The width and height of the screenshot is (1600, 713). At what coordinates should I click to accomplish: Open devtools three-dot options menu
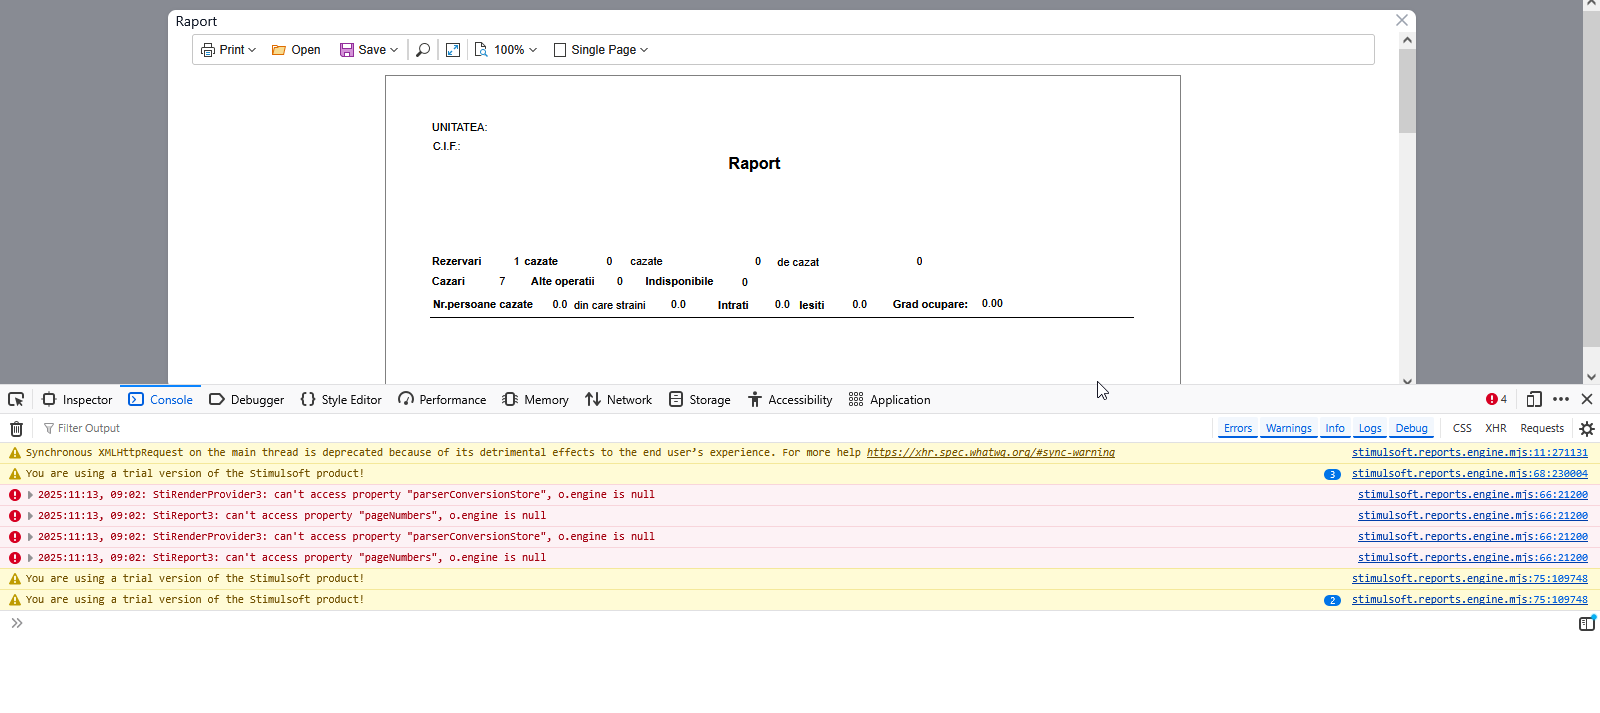point(1560,400)
